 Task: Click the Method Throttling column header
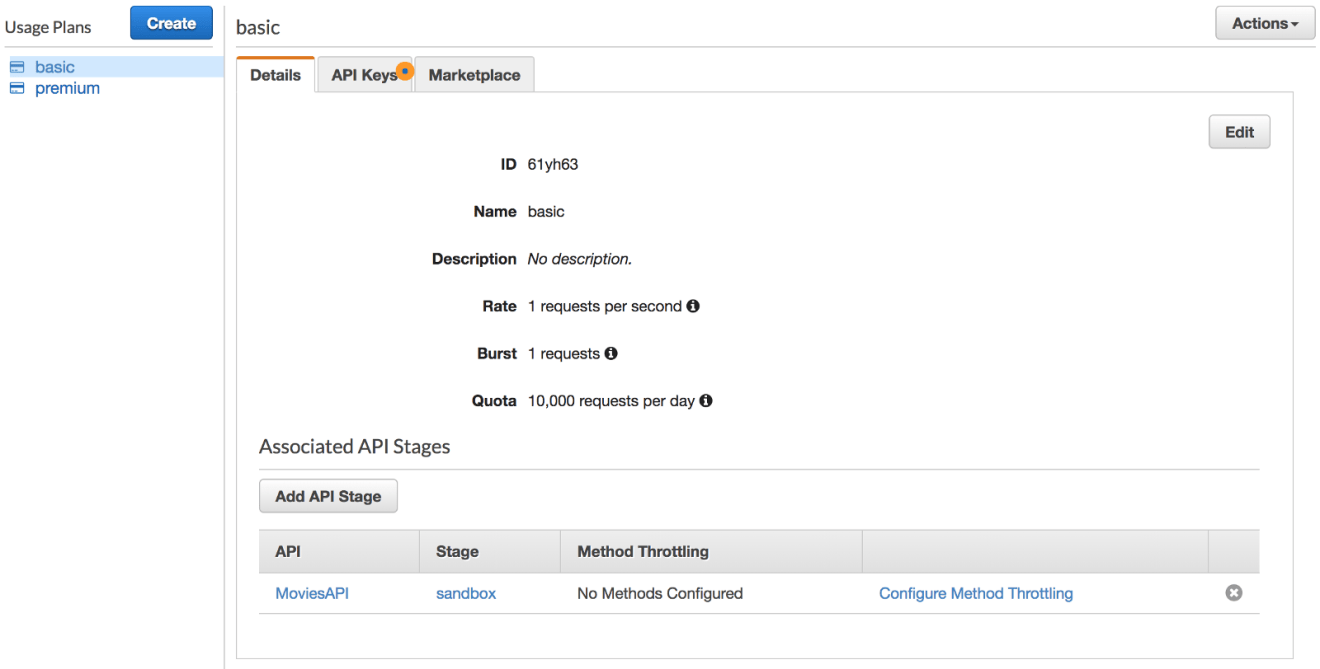[x=643, y=551]
